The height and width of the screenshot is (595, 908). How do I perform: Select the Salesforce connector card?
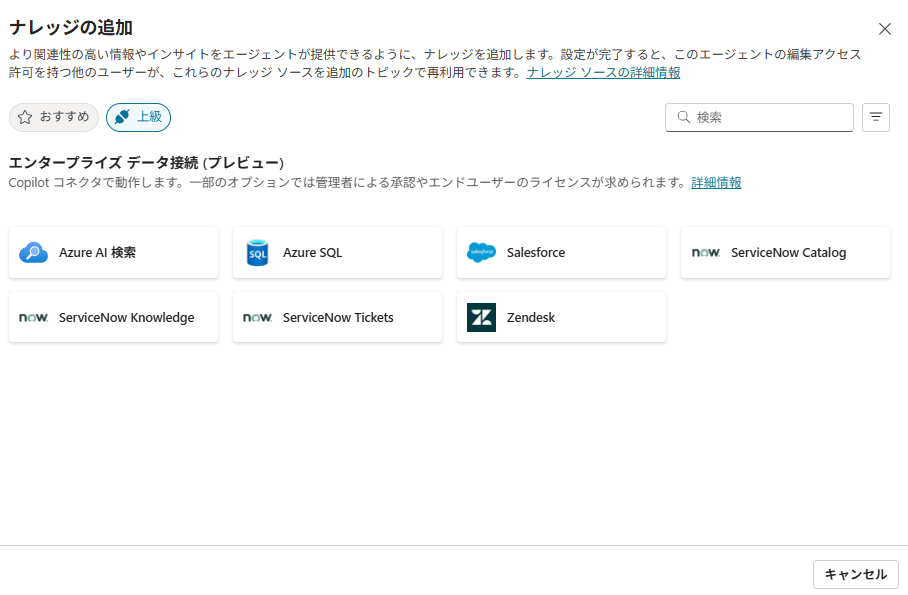tap(561, 253)
